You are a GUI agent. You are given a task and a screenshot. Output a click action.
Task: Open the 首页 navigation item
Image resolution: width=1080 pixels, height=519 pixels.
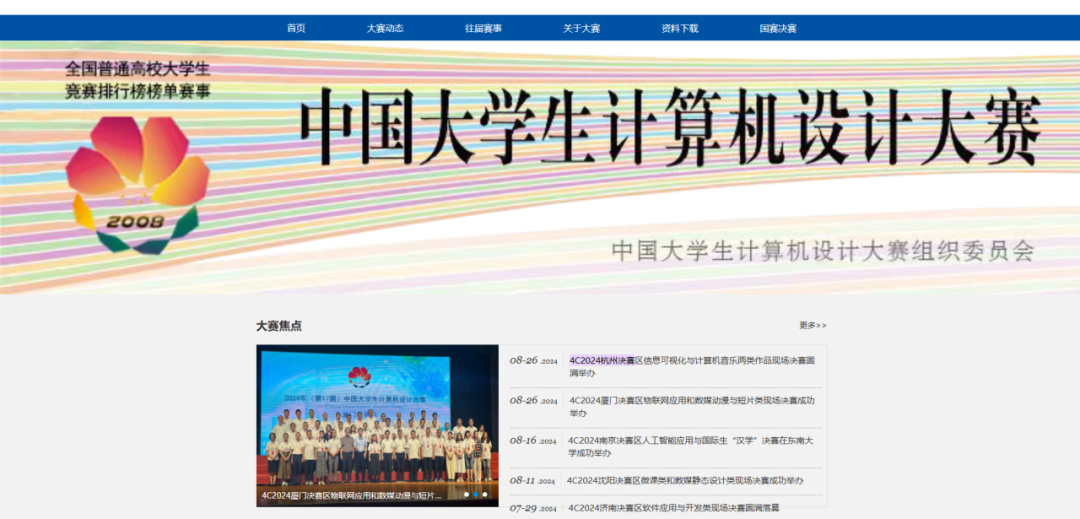coord(296,28)
